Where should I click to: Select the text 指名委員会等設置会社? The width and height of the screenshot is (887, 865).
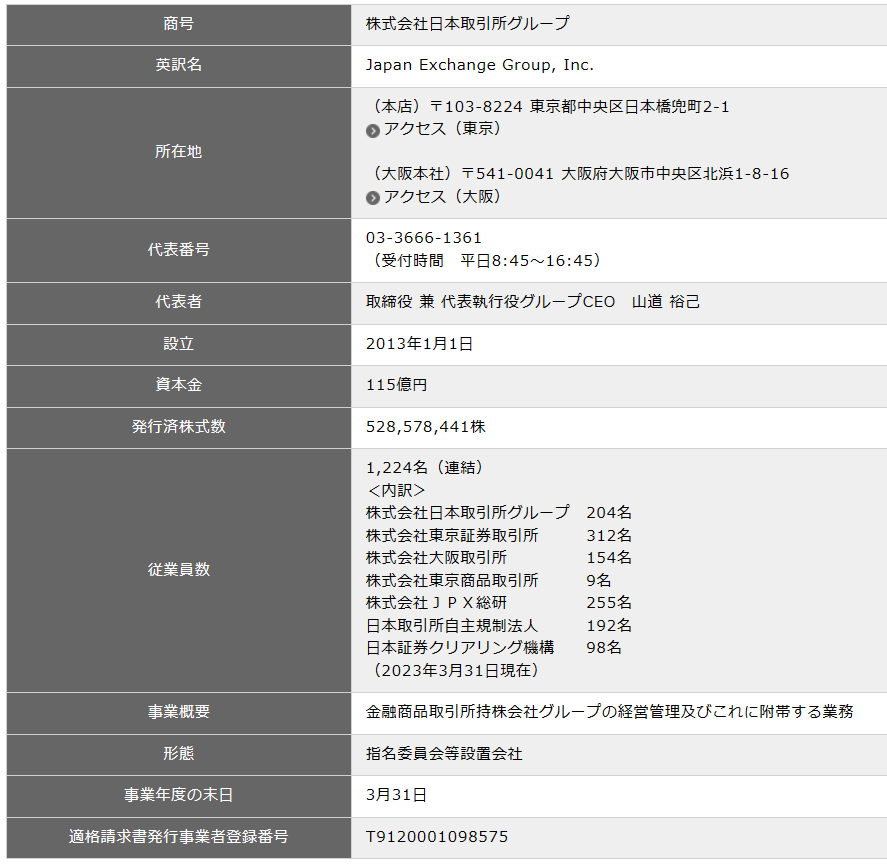tap(444, 754)
